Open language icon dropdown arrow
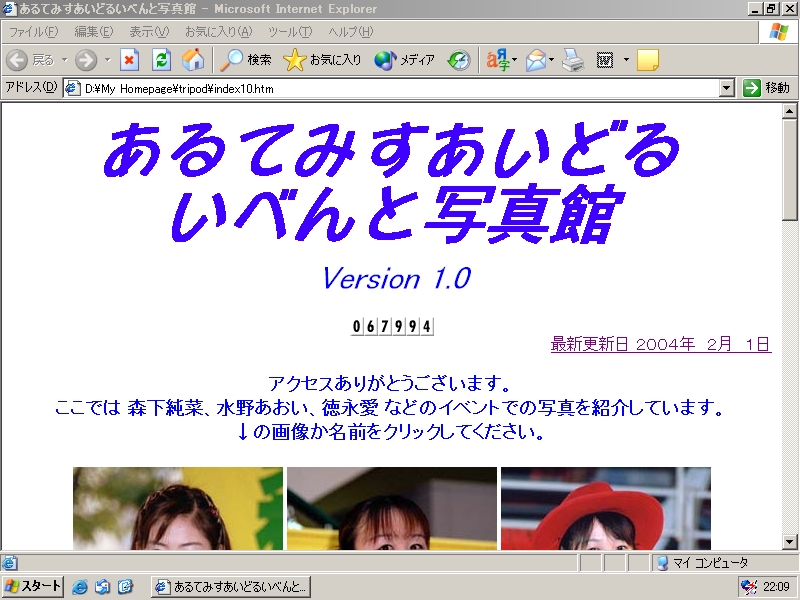Image resolution: width=800 pixels, height=600 pixels. (x=514, y=60)
